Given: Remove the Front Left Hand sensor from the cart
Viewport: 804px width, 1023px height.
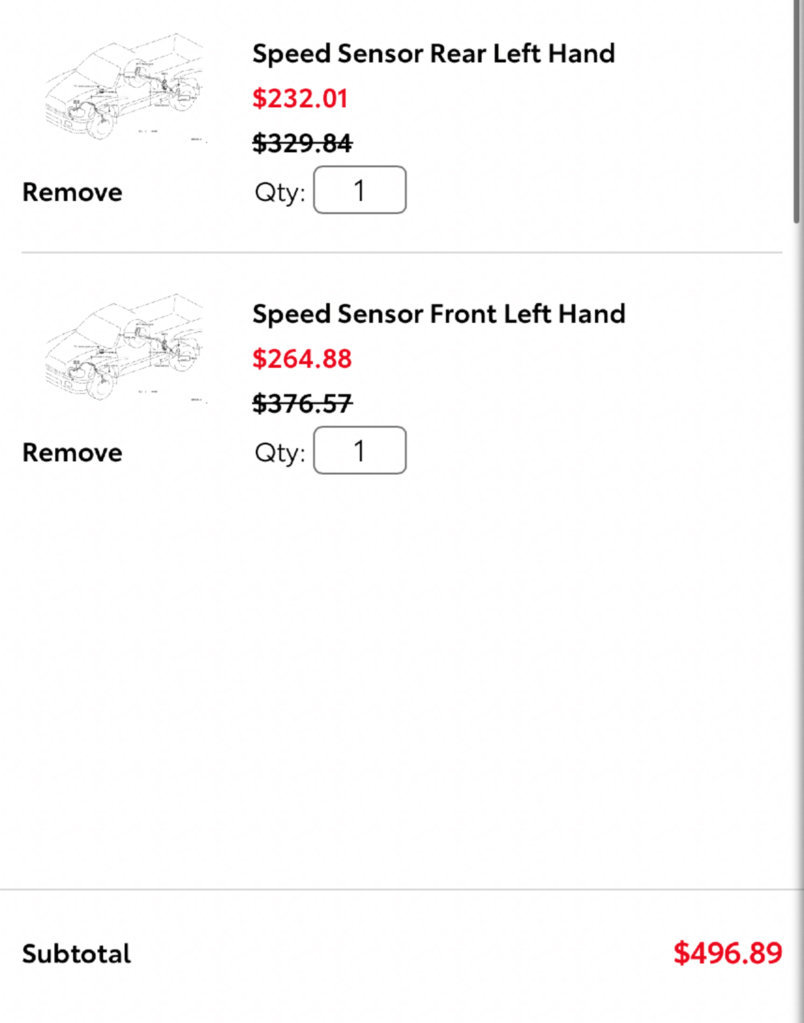Looking at the screenshot, I should click(x=72, y=452).
